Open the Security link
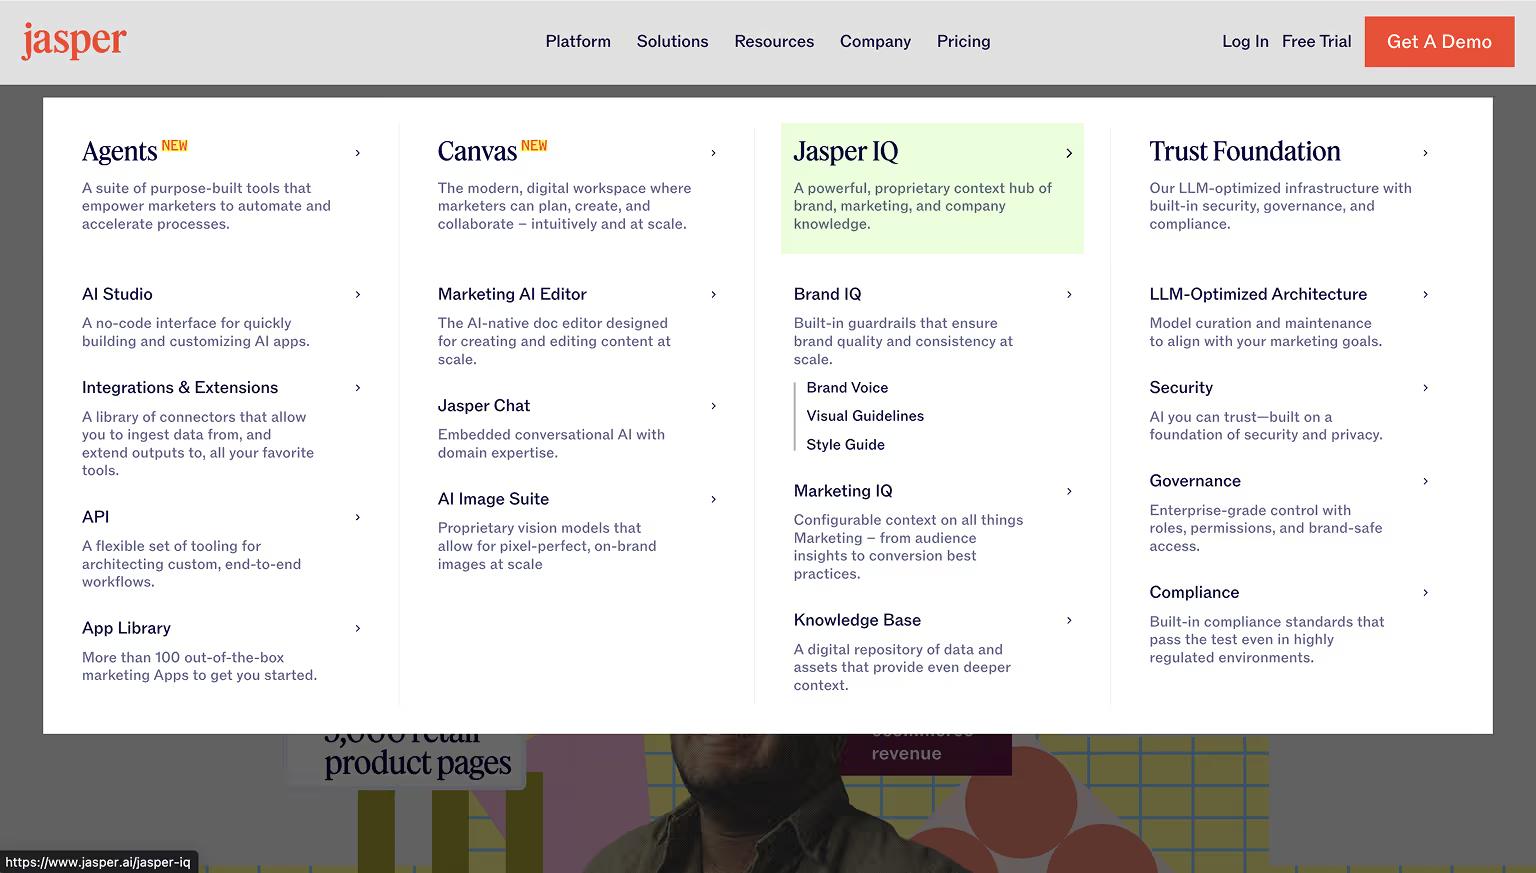The width and height of the screenshot is (1536, 873). pos(1181,388)
